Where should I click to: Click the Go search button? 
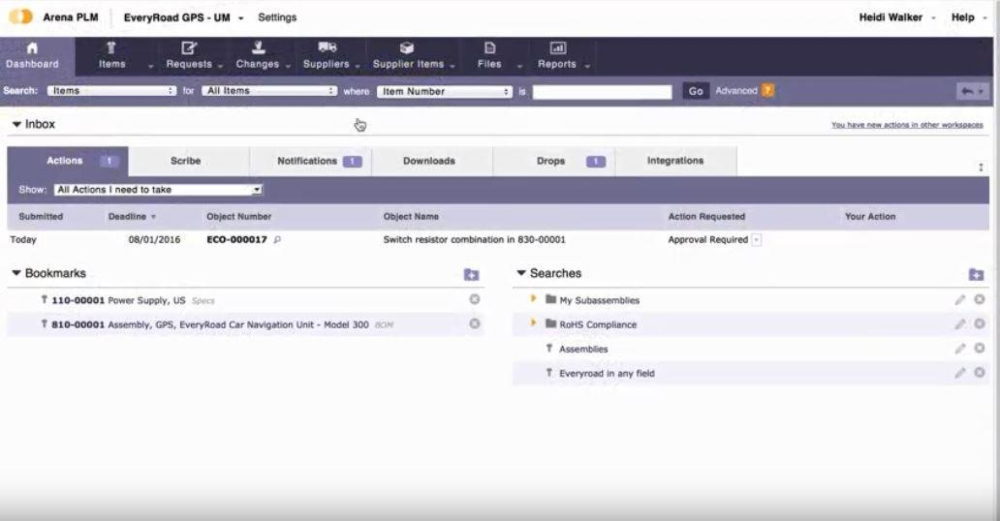pyautogui.click(x=695, y=91)
